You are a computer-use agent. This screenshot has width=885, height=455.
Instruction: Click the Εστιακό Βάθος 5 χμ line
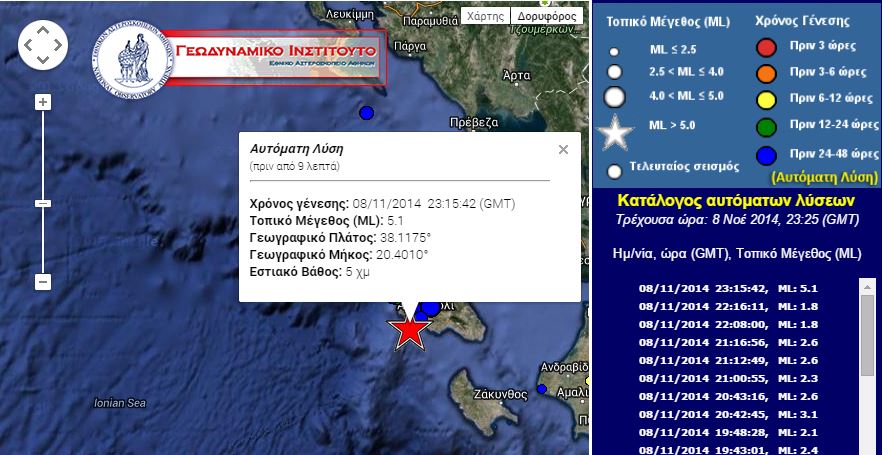(x=309, y=272)
